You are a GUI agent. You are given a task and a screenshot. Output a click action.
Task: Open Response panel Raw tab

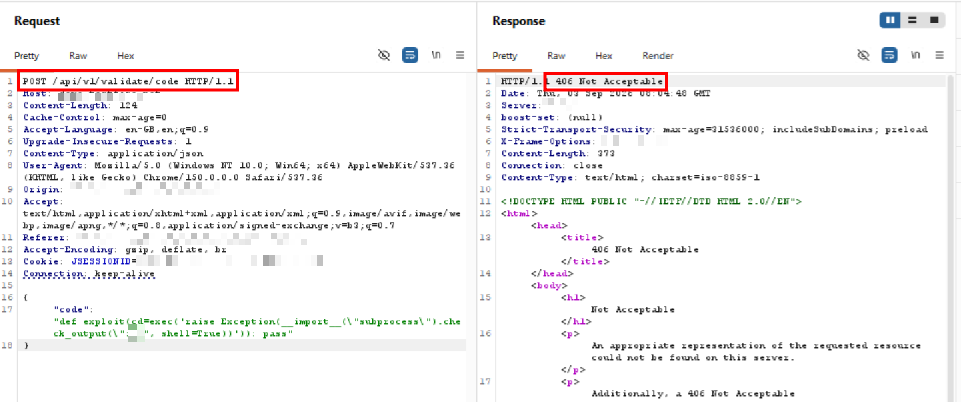click(556, 56)
